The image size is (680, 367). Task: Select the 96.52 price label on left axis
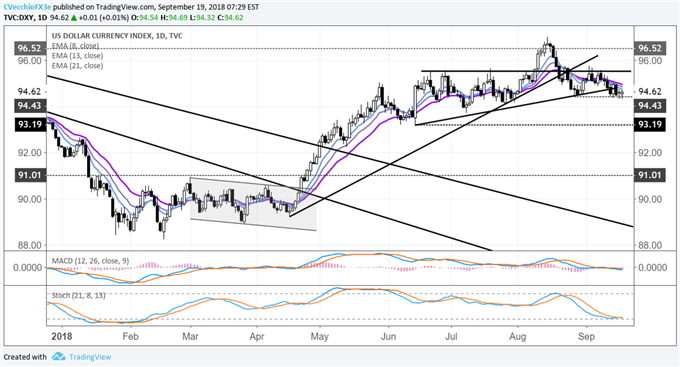click(30, 48)
